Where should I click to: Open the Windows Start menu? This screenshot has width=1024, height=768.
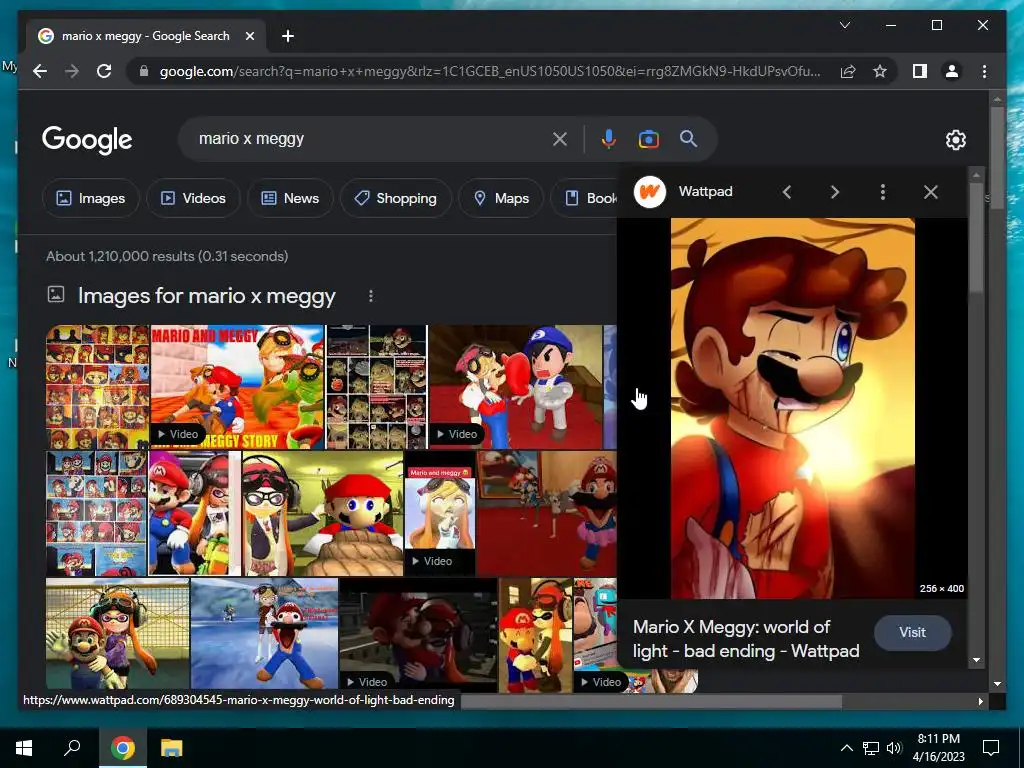(24, 748)
